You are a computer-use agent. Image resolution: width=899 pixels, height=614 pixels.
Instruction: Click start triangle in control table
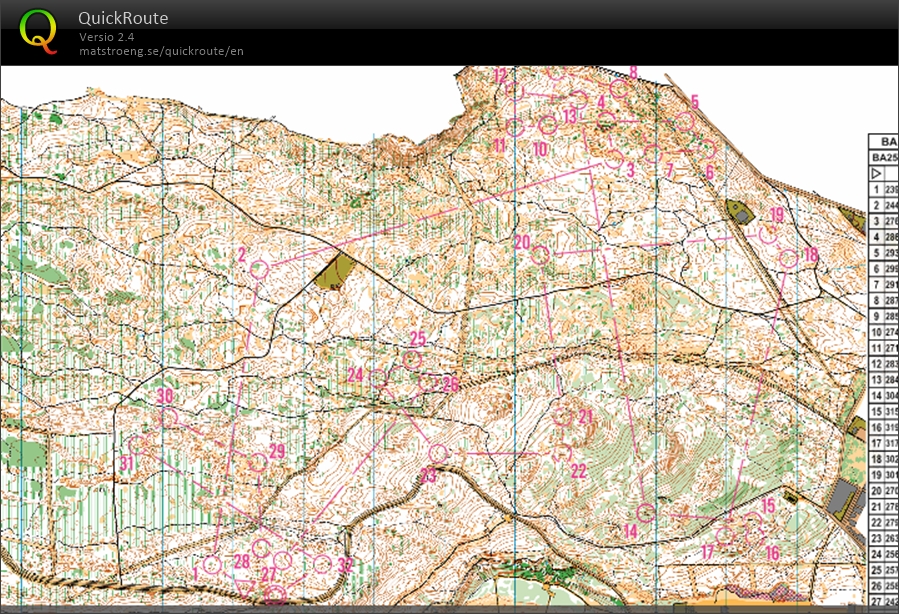(877, 173)
